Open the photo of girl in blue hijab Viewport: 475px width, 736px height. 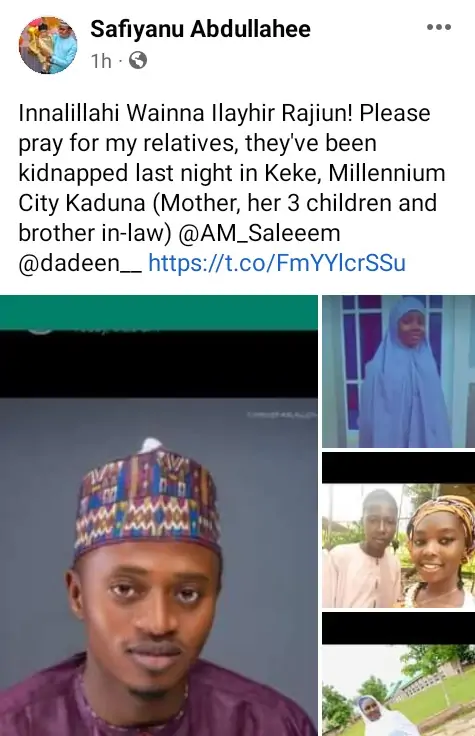(398, 371)
